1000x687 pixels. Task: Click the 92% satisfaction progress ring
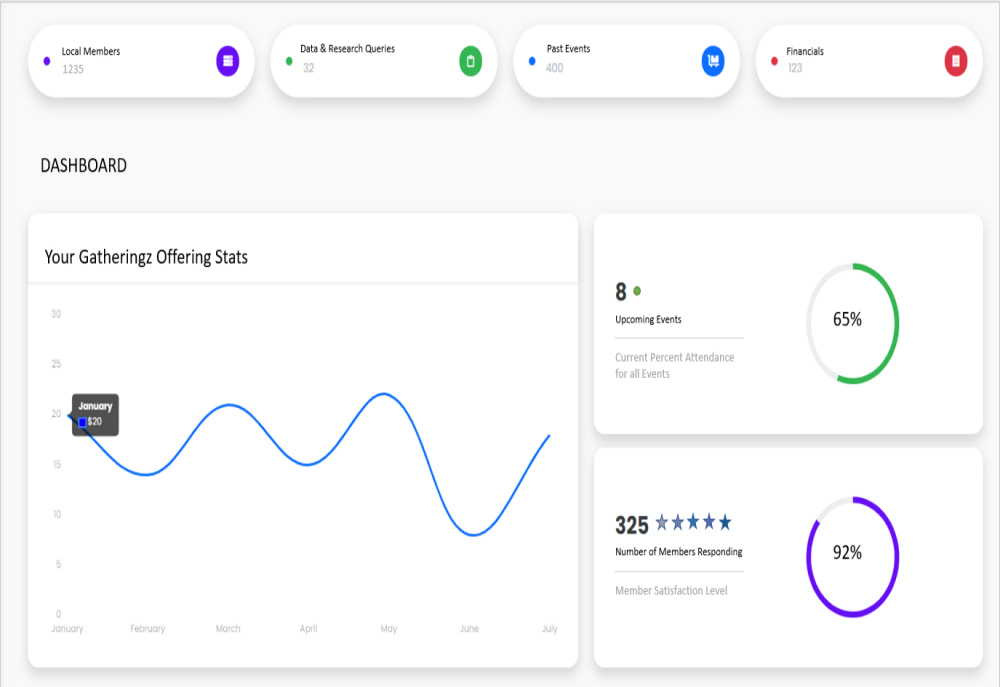point(852,555)
